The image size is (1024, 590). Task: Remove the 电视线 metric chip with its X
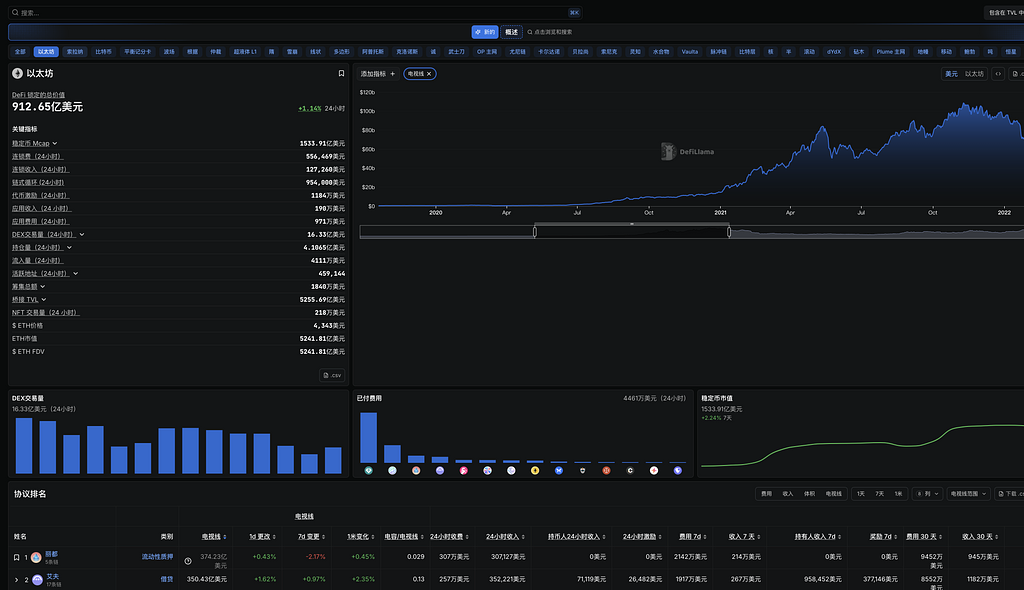point(429,74)
